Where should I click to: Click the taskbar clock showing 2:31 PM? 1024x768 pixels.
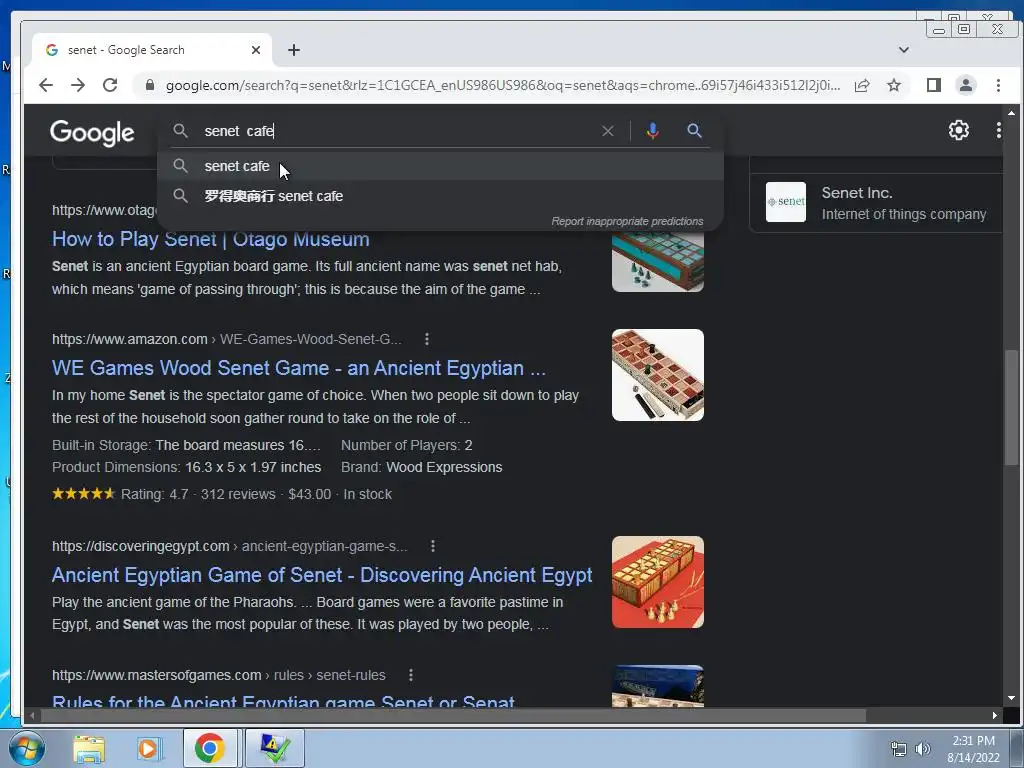[x=973, y=749]
